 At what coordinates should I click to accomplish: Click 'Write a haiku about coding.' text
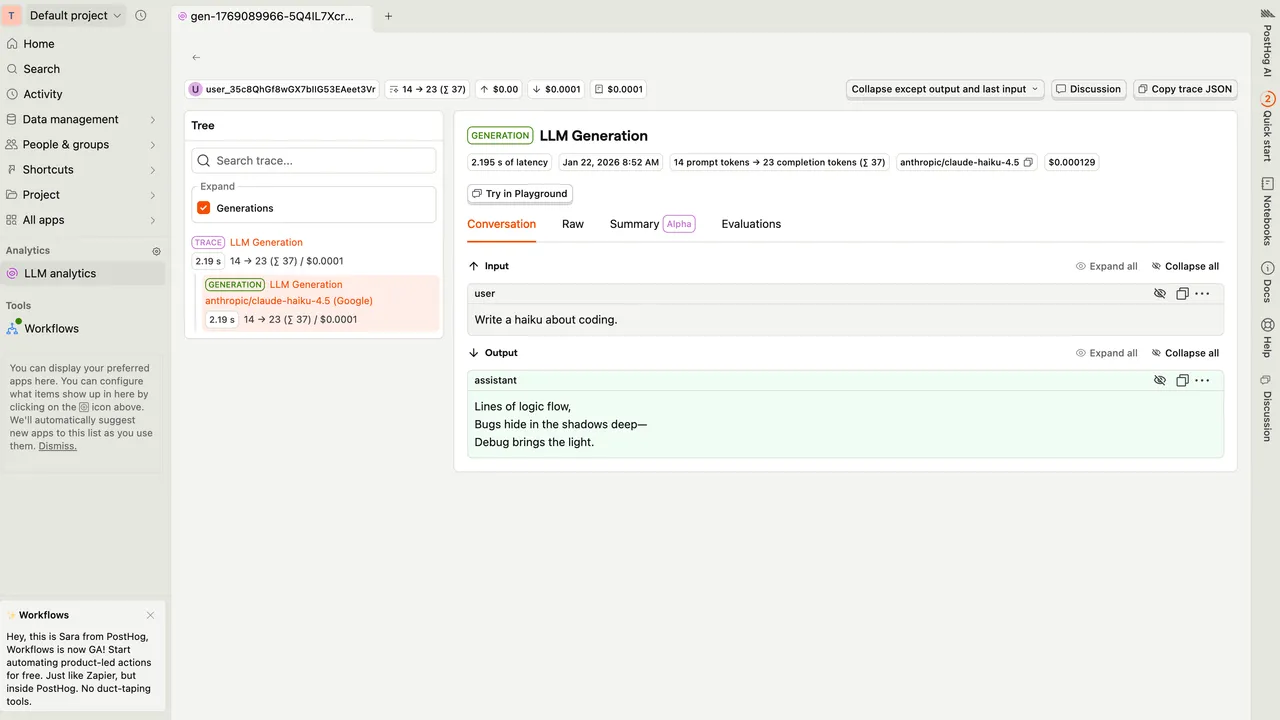pyautogui.click(x=546, y=320)
